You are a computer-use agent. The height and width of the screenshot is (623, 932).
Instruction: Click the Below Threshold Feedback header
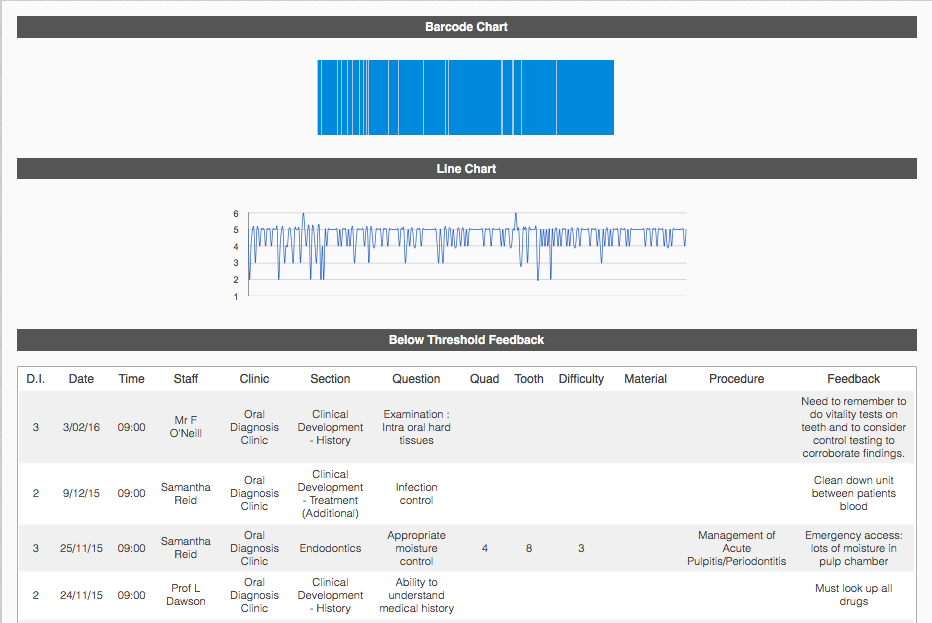pyautogui.click(x=467, y=340)
